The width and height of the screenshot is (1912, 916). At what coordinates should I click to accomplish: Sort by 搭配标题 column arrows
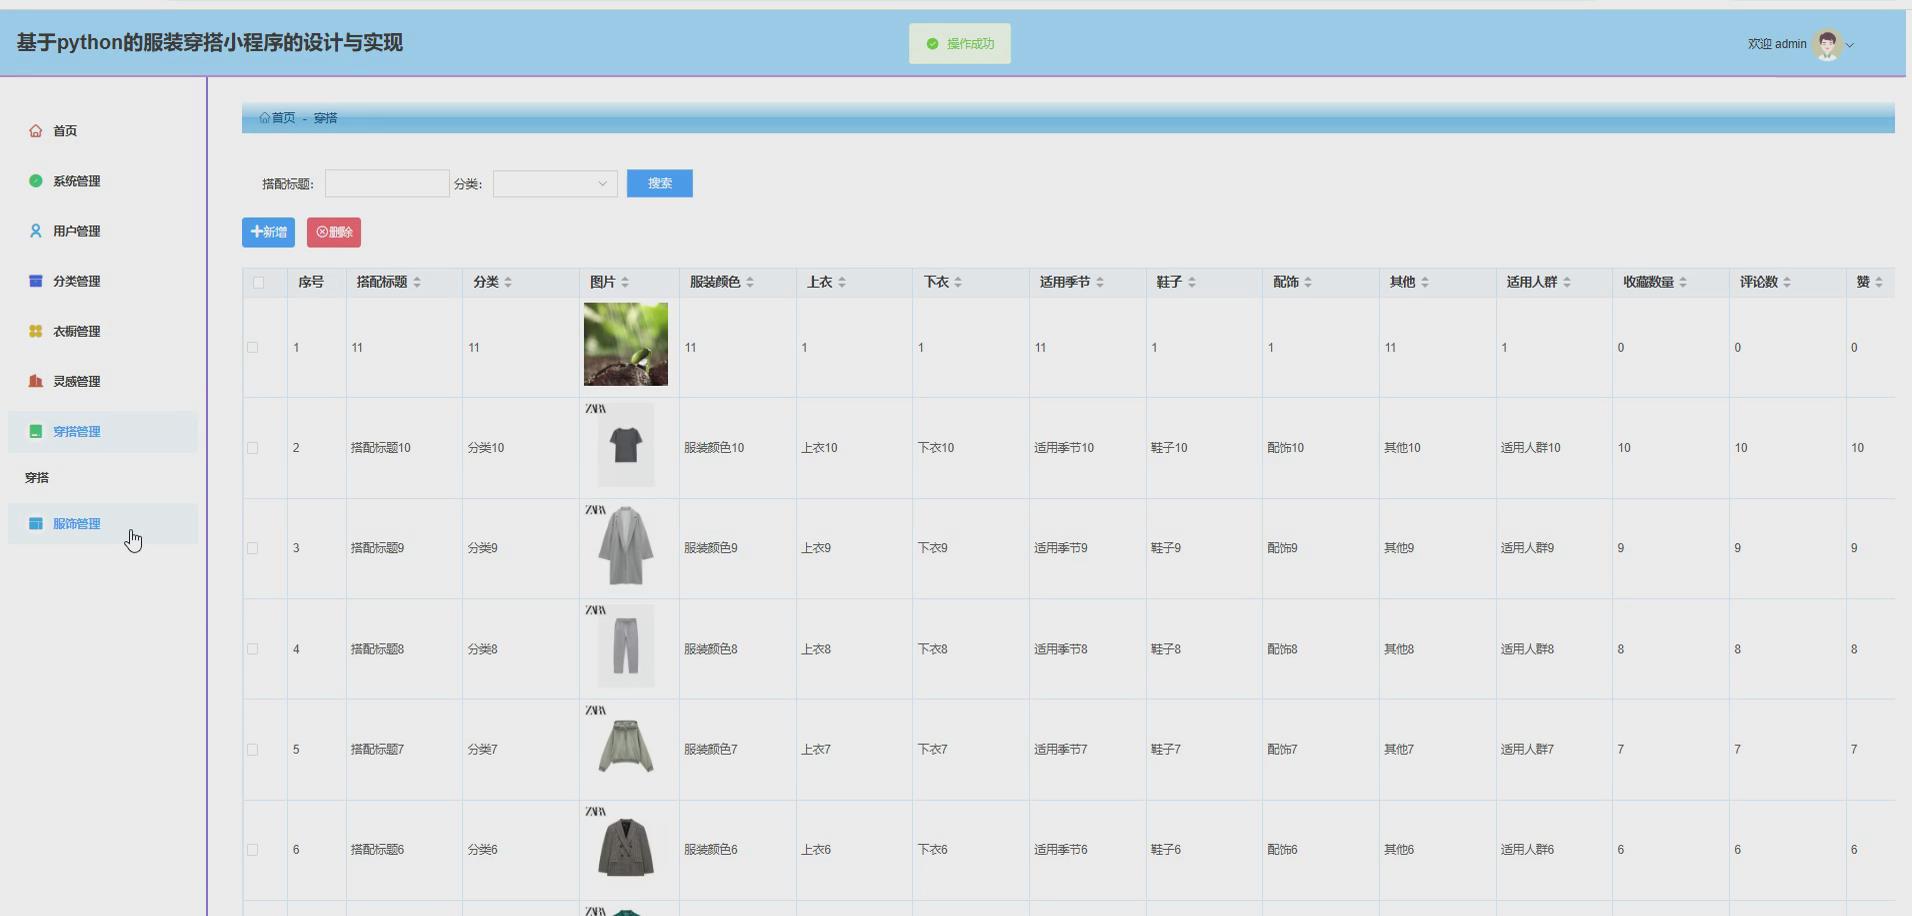[417, 283]
